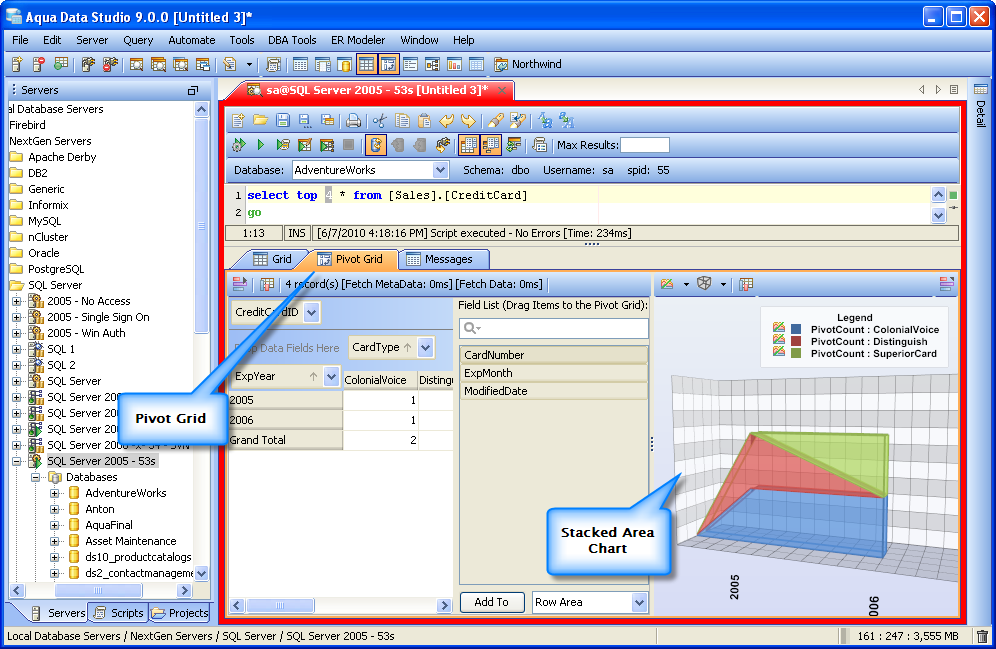Image resolution: width=996 pixels, height=649 pixels.
Task: Switch to the Grid results tab
Action: [x=272, y=259]
